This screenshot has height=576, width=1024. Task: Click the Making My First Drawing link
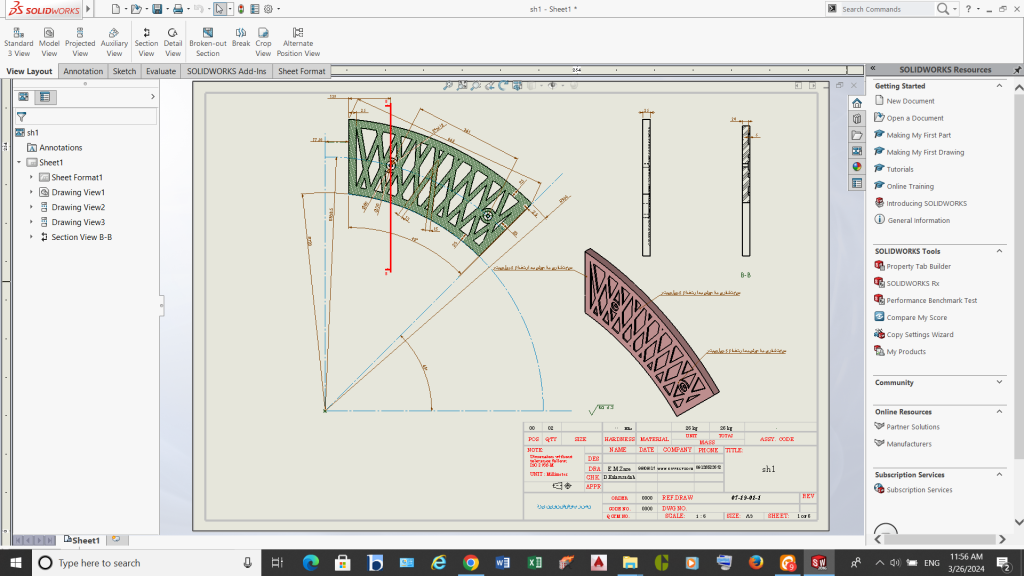[x=925, y=152]
